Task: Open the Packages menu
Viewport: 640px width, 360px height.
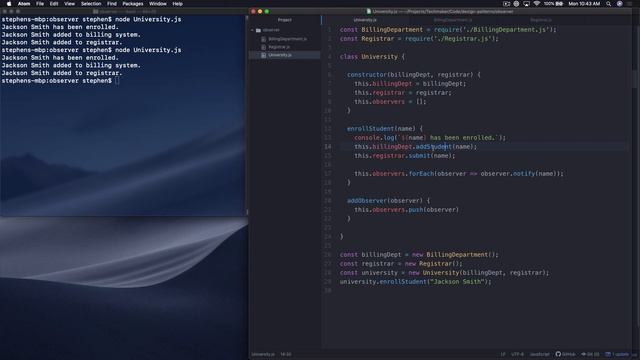Action: [133, 4]
